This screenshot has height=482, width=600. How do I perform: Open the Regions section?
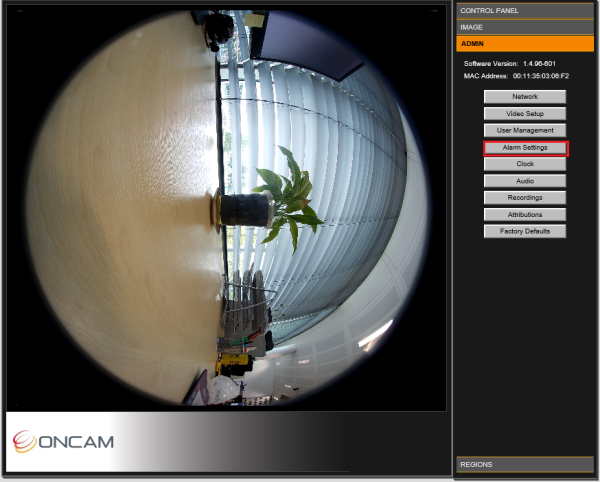pos(525,464)
